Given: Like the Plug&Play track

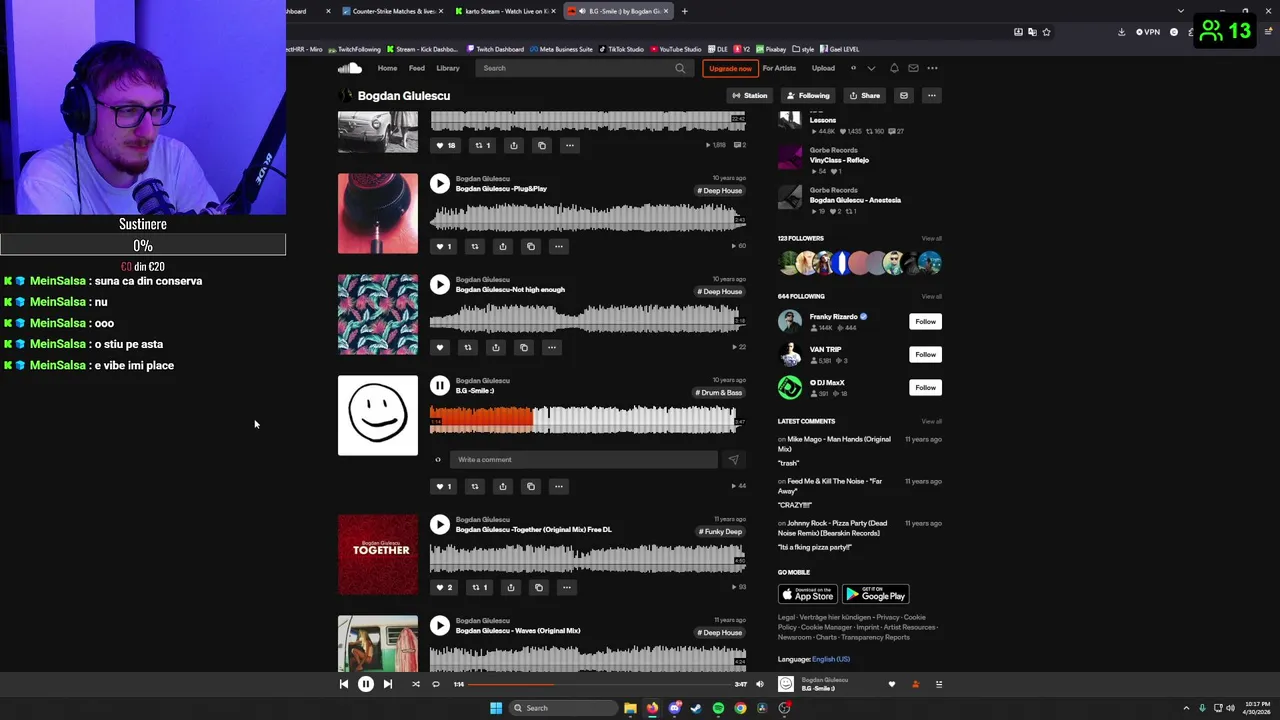Looking at the screenshot, I should point(444,246).
